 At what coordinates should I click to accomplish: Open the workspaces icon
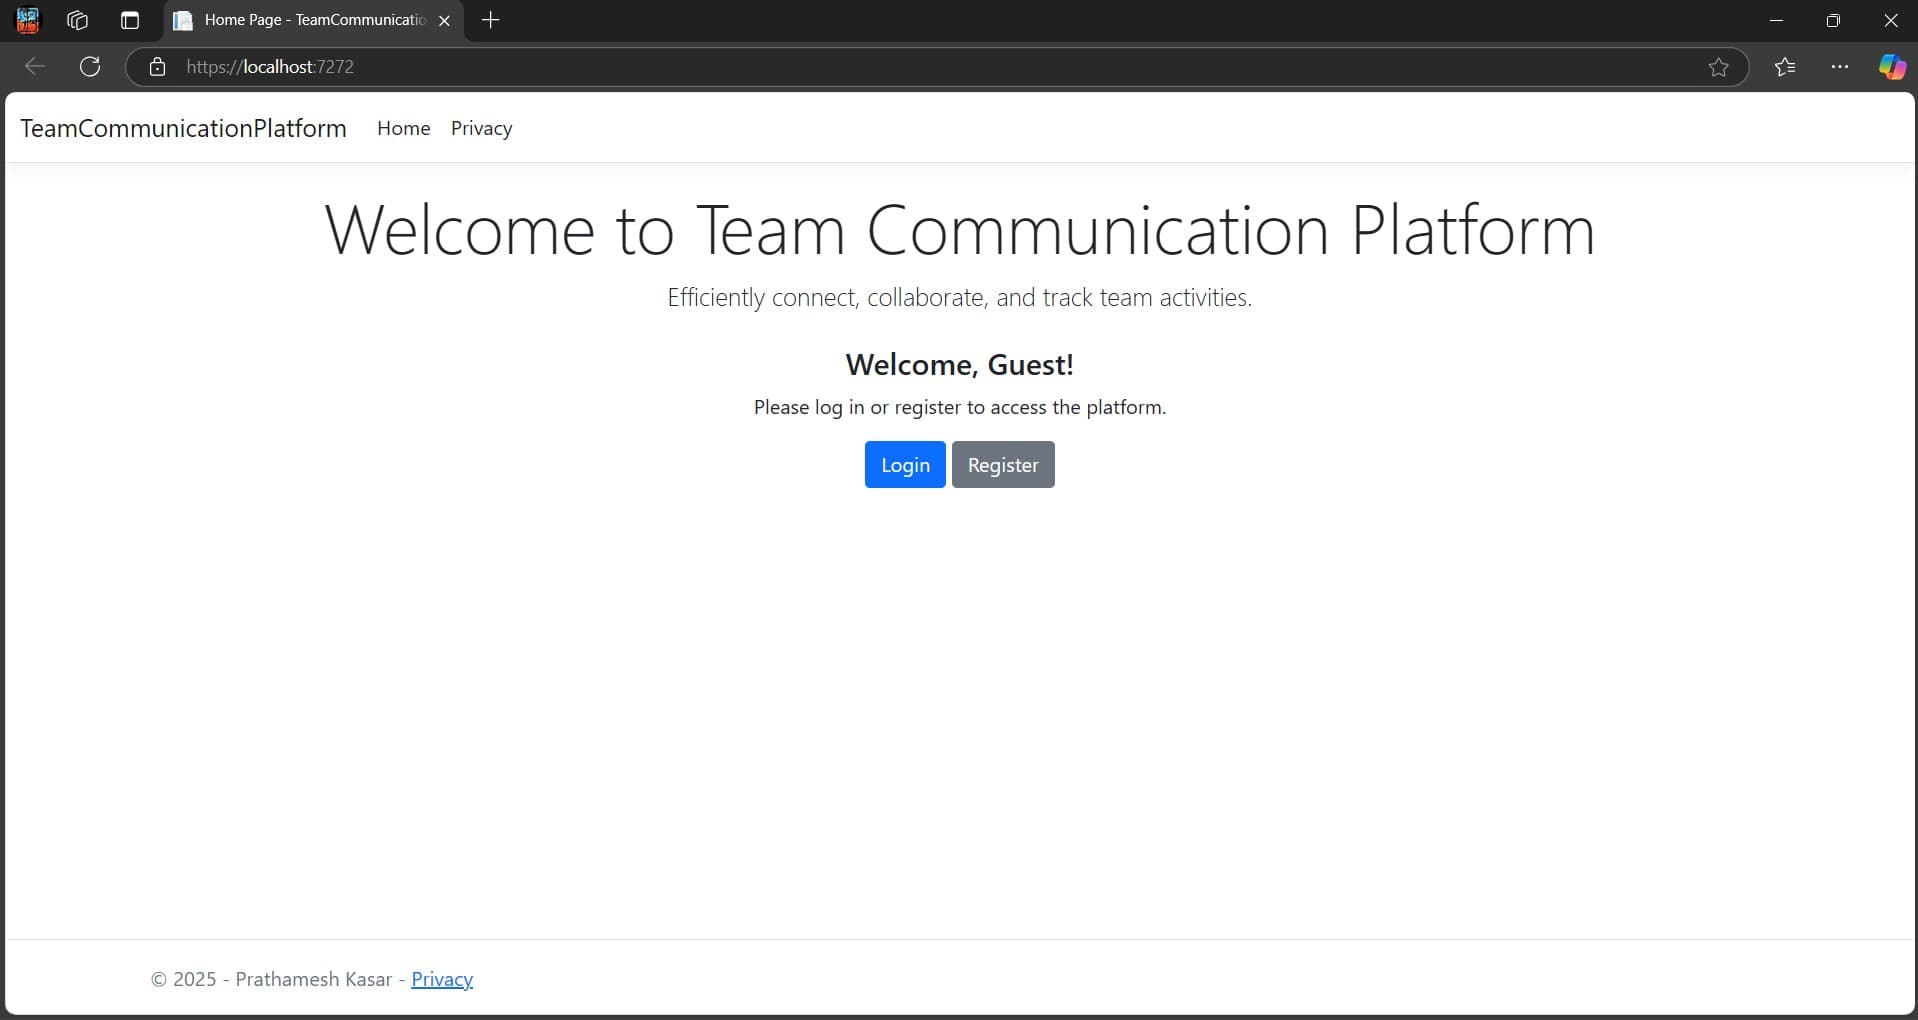pyautogui.click(x=77, y=20)
